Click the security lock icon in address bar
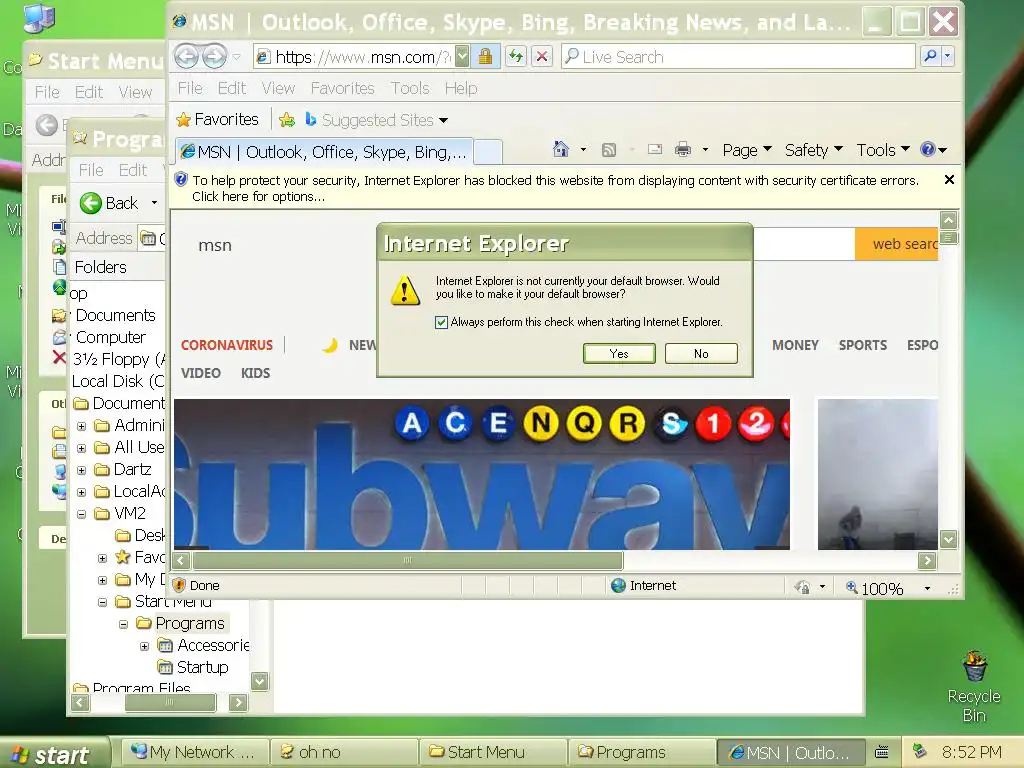This screenshot has width=1024, height=768. coord(485,57)
